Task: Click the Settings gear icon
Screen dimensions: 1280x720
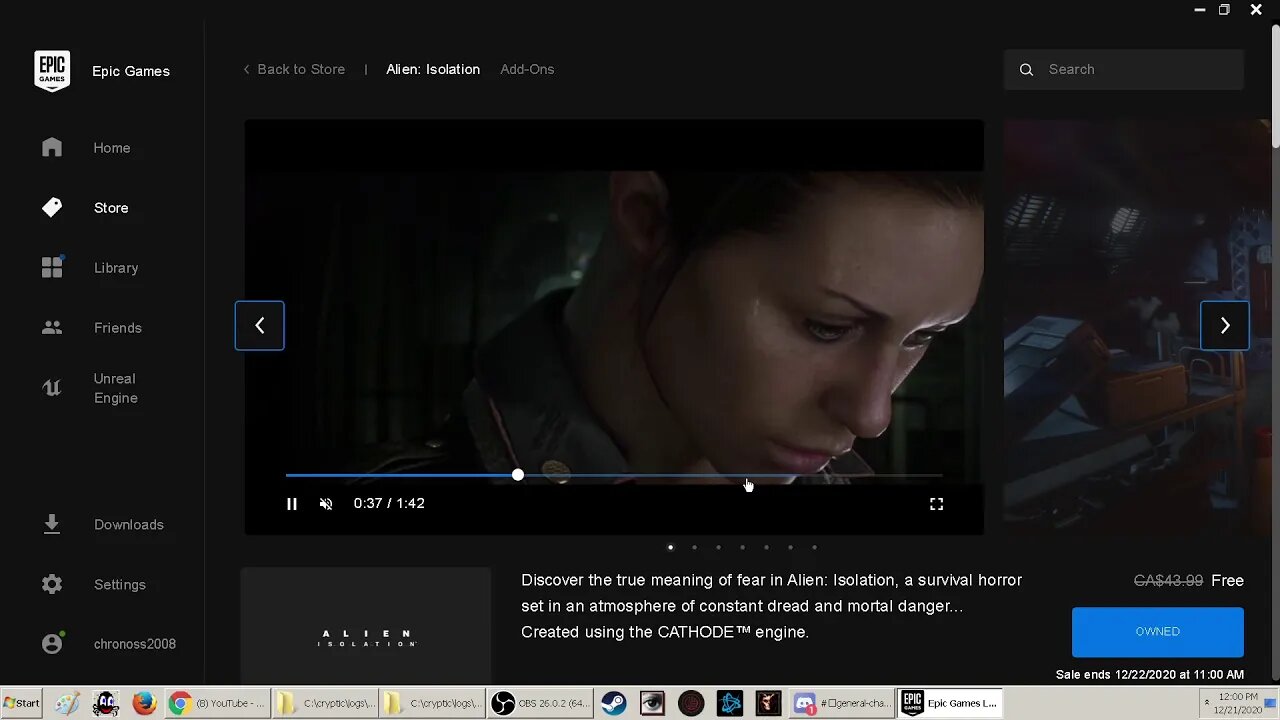Action: pos(52,584)
